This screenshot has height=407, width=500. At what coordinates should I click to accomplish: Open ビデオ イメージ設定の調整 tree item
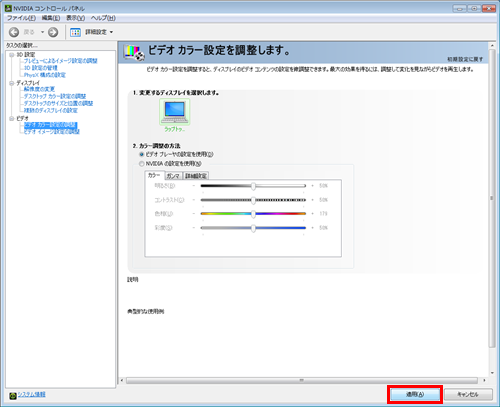(x=52, y=132)
